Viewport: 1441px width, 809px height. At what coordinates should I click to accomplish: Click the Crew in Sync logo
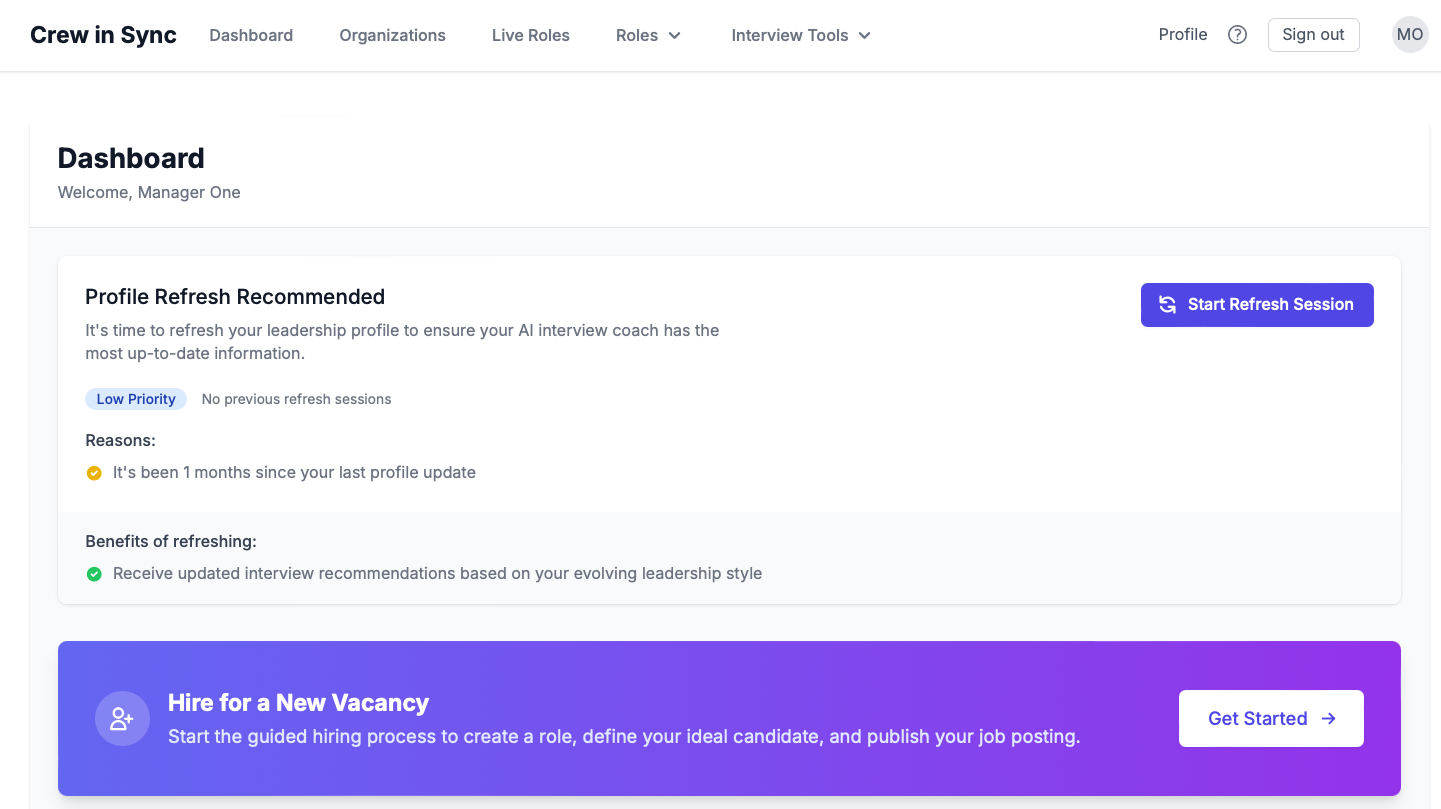point(103,34)
